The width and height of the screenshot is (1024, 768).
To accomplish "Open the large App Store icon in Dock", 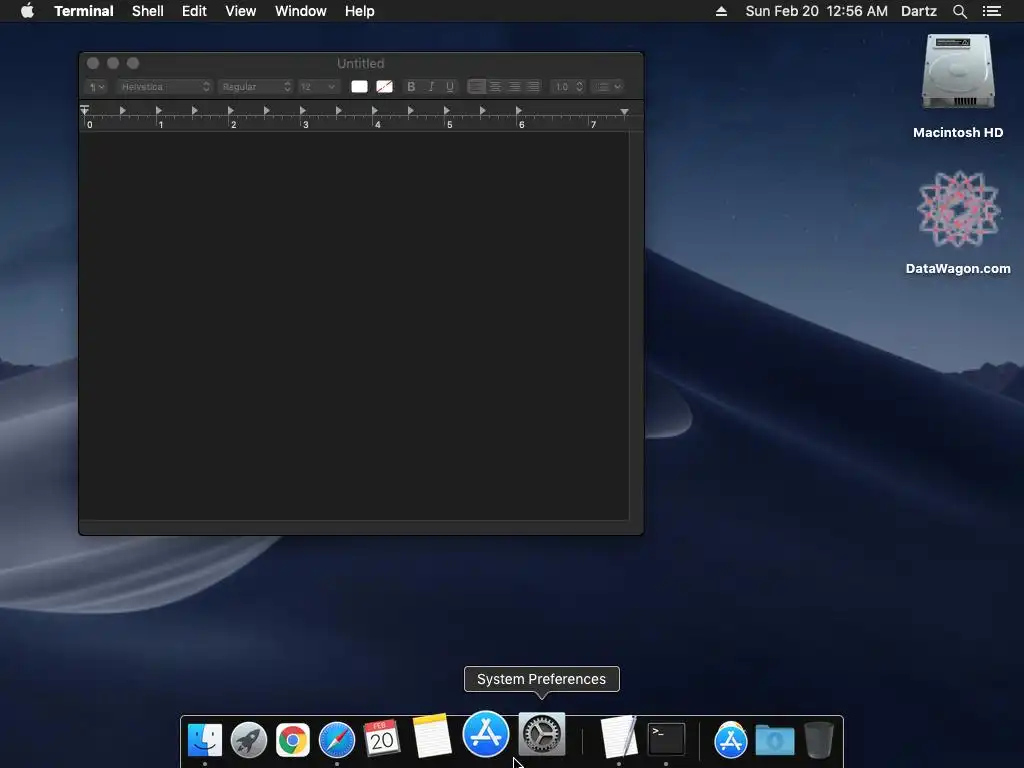I will pyautogui.click(x=486, y=733).
